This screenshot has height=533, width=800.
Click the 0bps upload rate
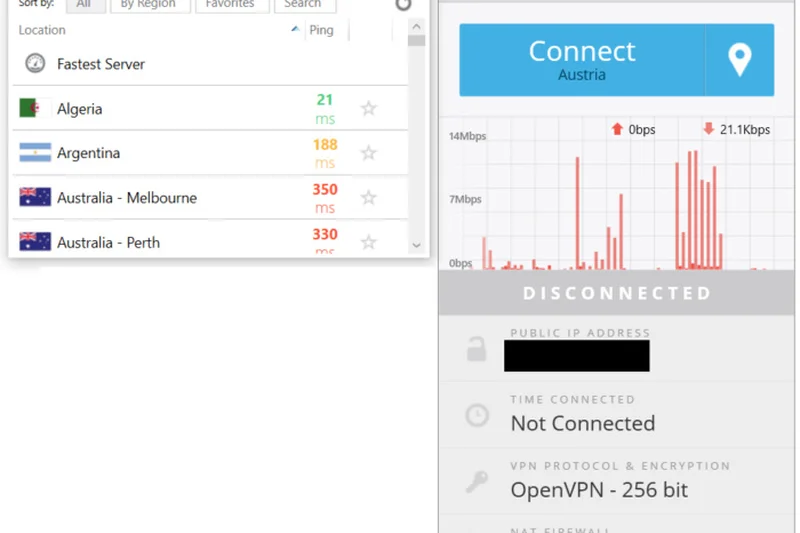(642, 130)
